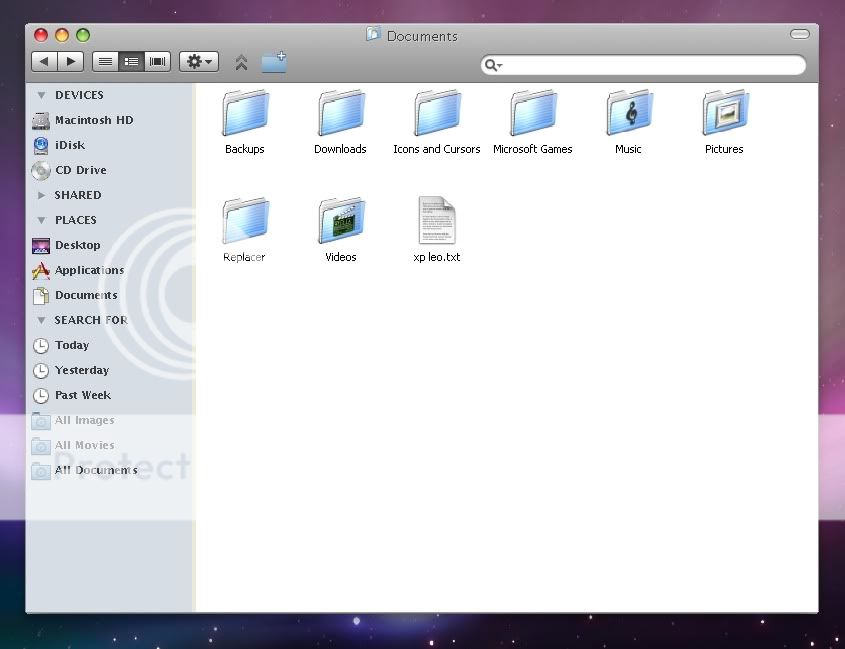Open the Microsoft Games folder
The width and height of the screenshot is (845, 649).
coord(532,114)
